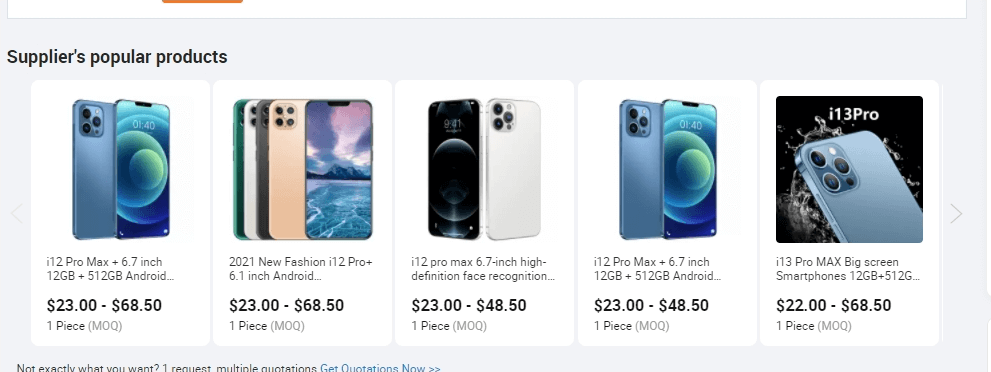Open the i13Pro splash image
991x372 pixels.
click(849, 169)
